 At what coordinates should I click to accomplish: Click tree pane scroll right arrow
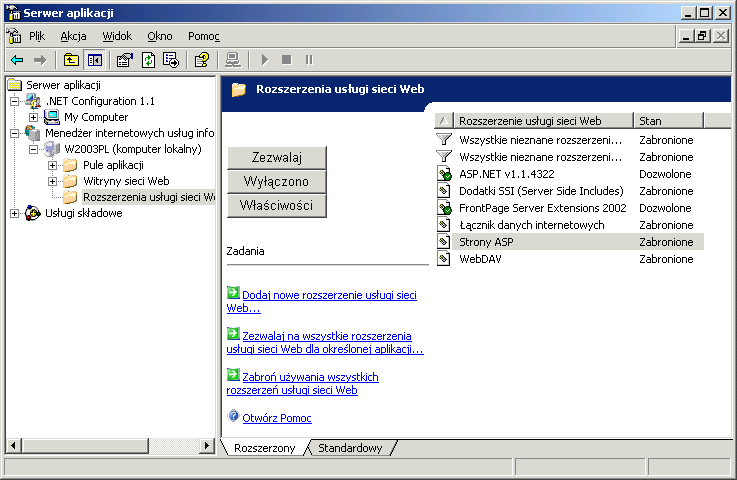tap(206, 445)
